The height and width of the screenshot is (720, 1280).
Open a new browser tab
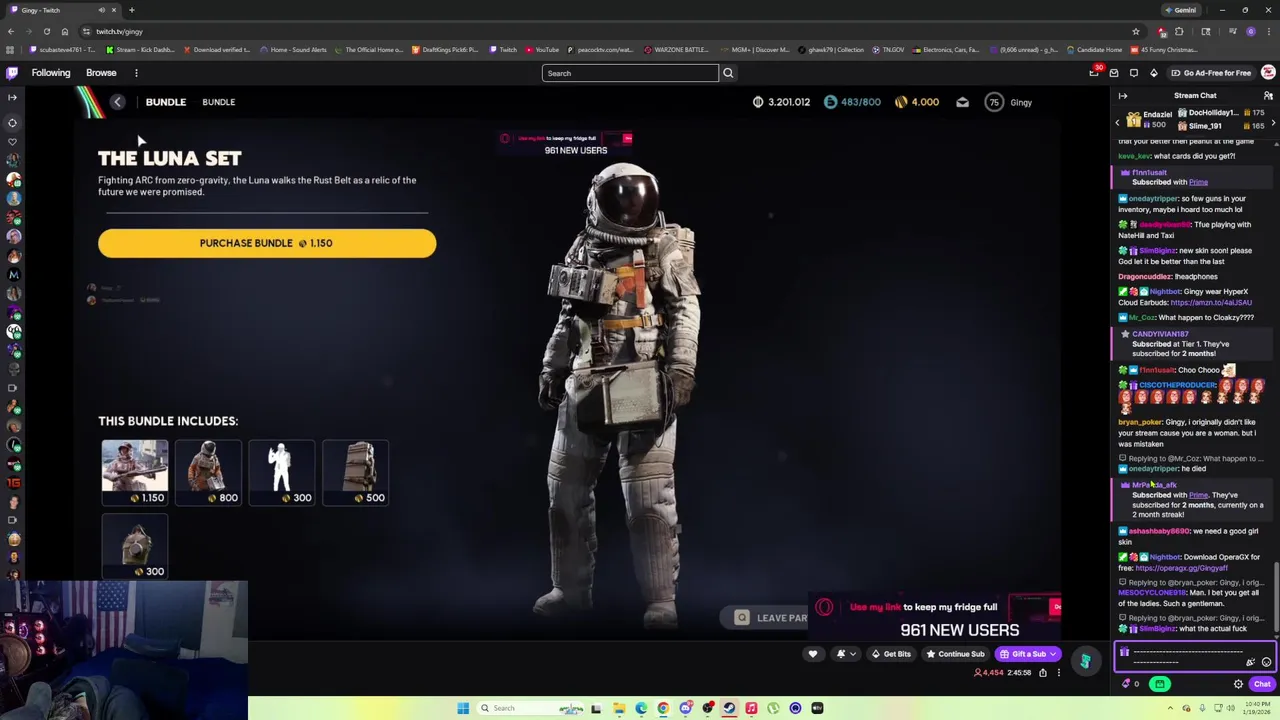131,10
